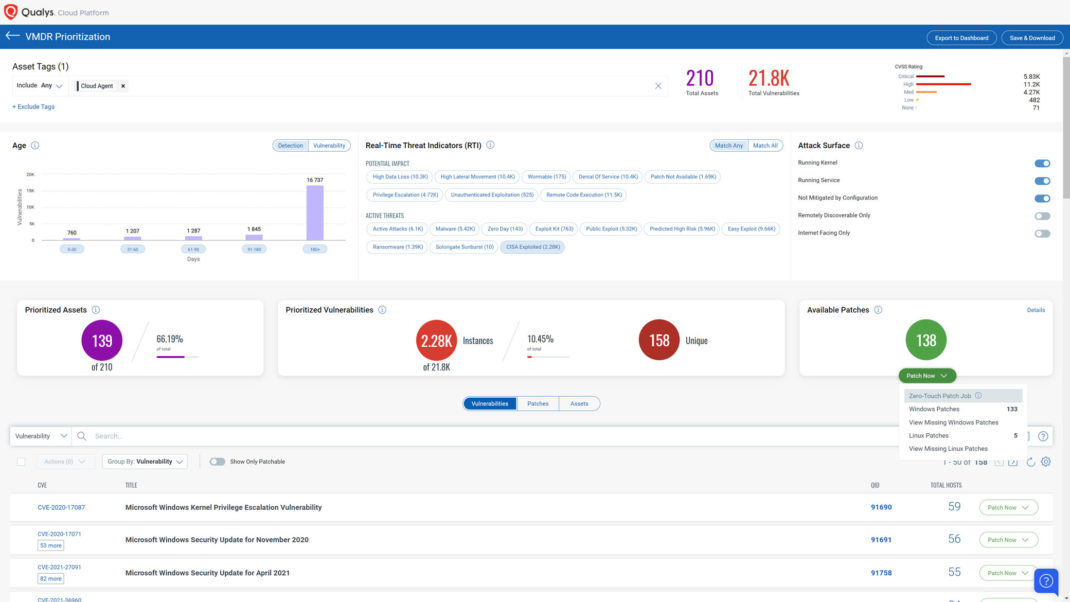Open the Actions (0) dropdown

pyautogui.click(x=64, y=462)
